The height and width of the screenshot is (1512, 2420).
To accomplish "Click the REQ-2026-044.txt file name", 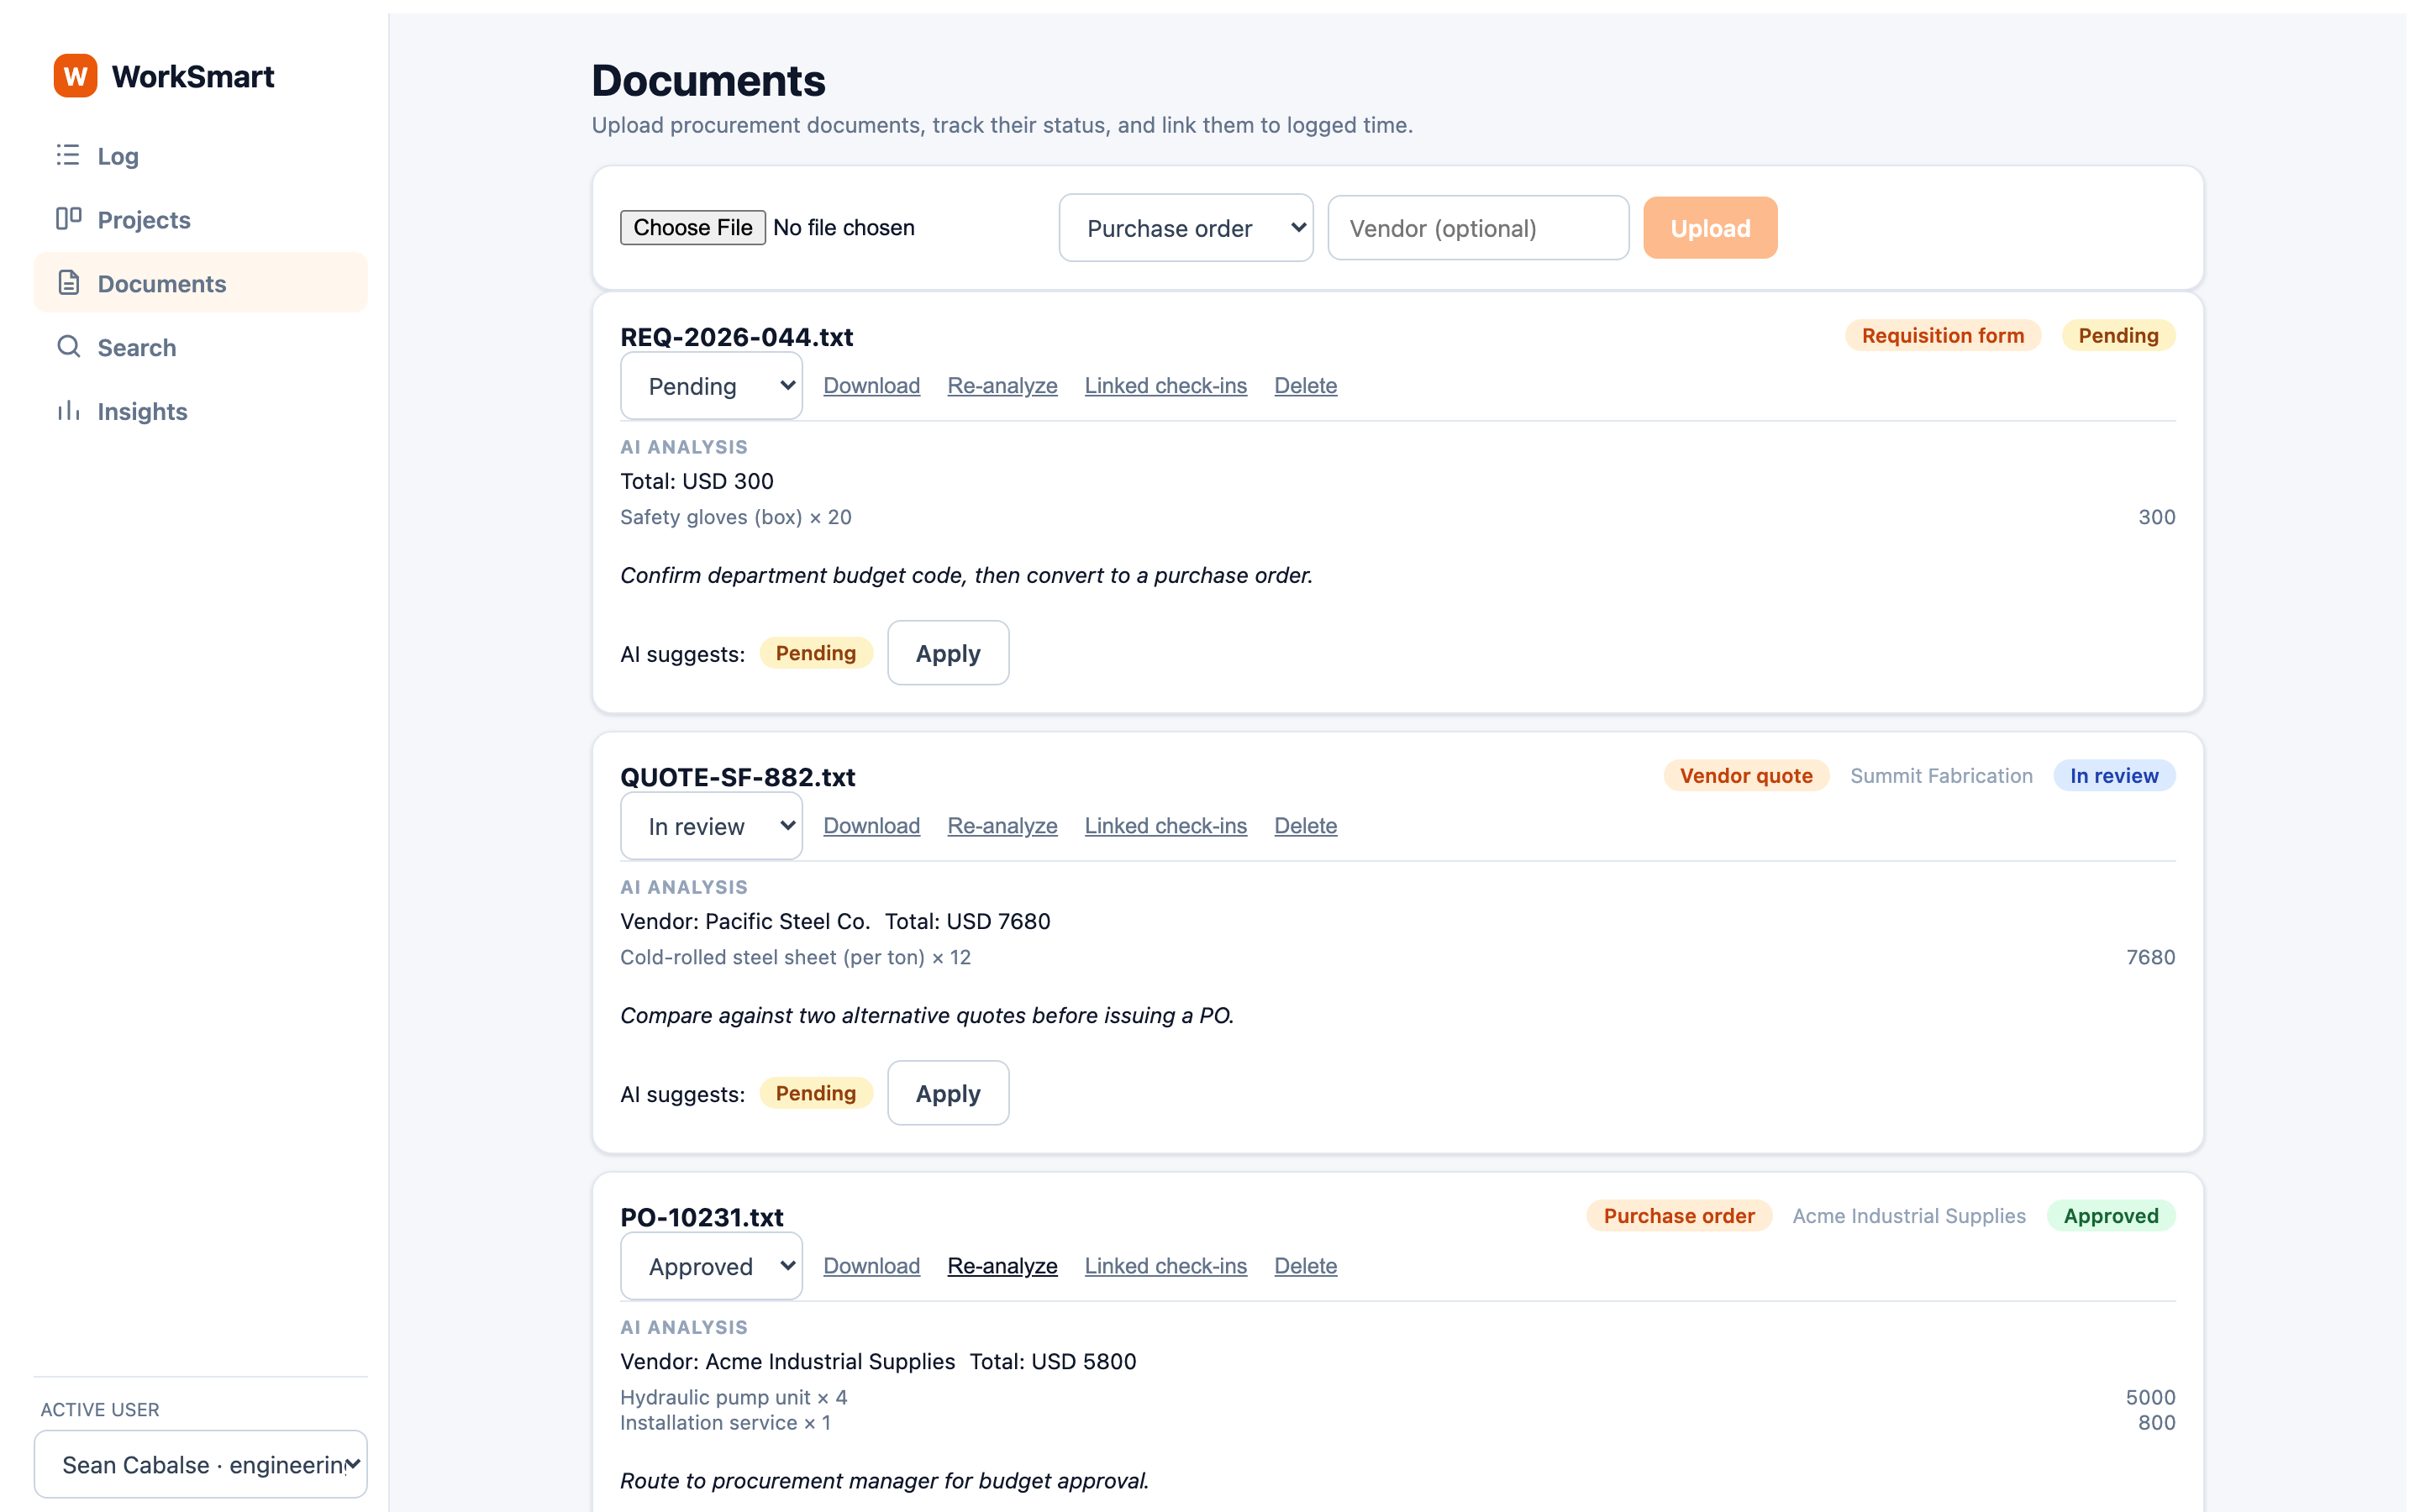I will point(736,337).
